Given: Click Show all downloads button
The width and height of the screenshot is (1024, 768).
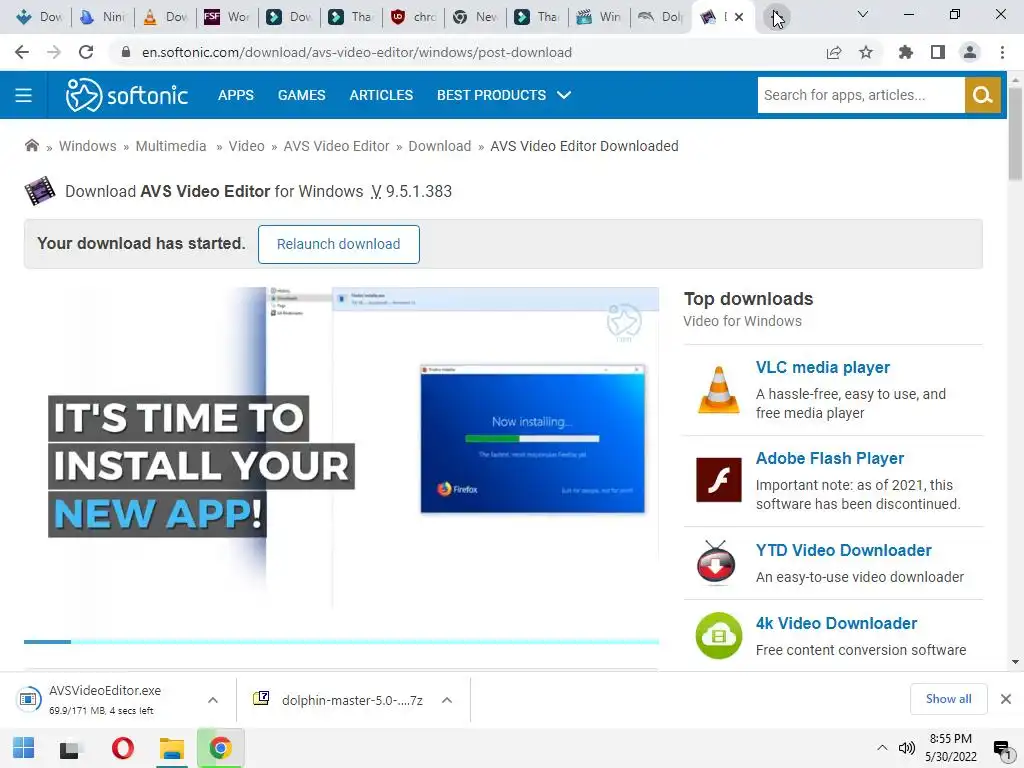Looking at the screenshot, I should [x=948, y=699].
